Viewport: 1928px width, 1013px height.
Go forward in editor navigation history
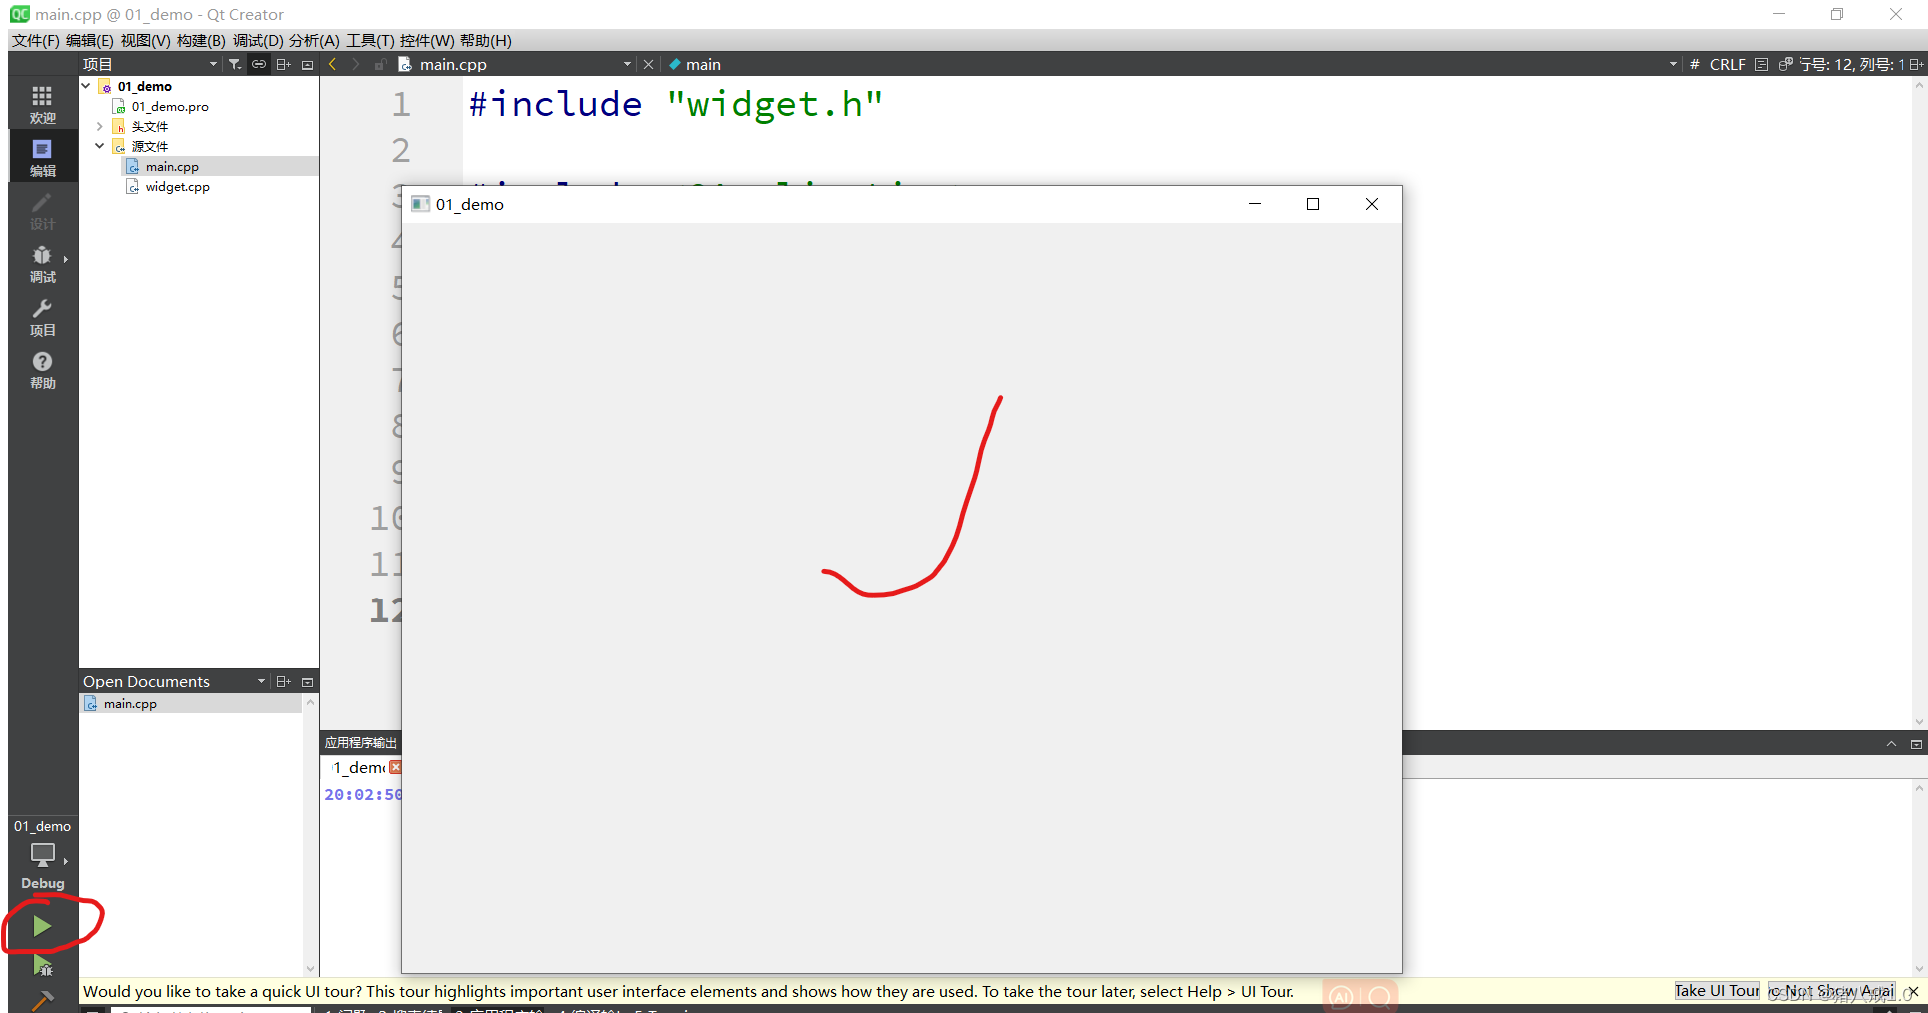356,64
